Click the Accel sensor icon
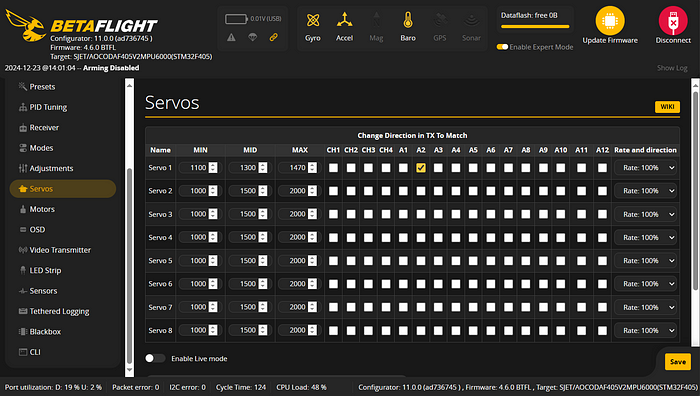The width and height of the screenshot is (700, 396). tap(344, 20)
